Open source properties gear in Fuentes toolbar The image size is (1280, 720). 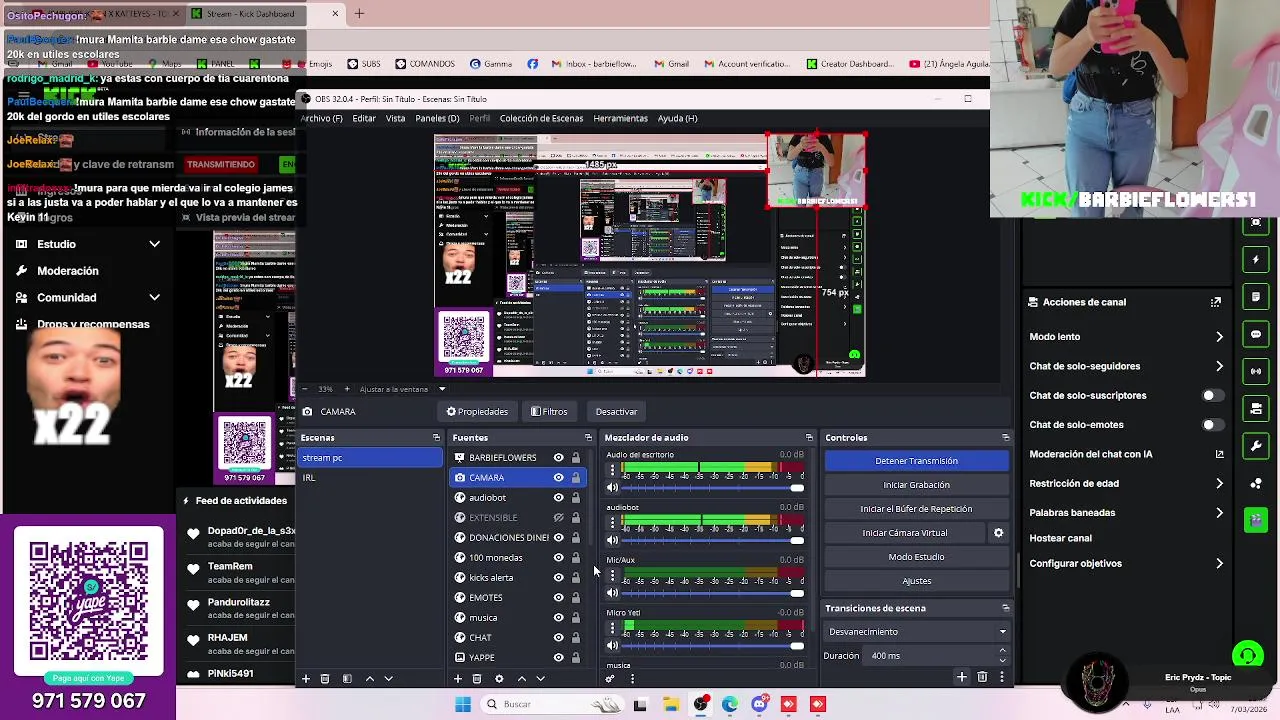tap(499, 679)
